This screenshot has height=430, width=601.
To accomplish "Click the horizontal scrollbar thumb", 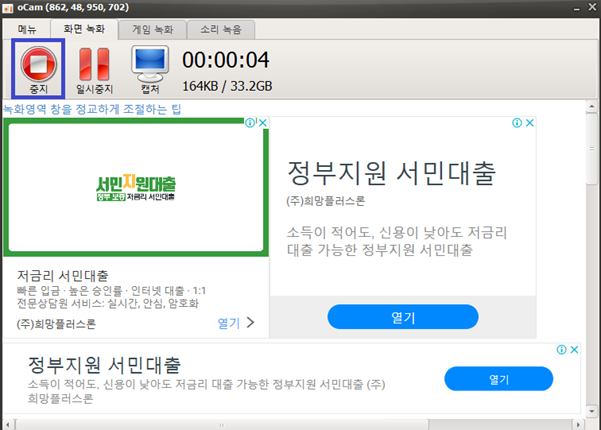I will pyautogui.click(x=222, y=425).
